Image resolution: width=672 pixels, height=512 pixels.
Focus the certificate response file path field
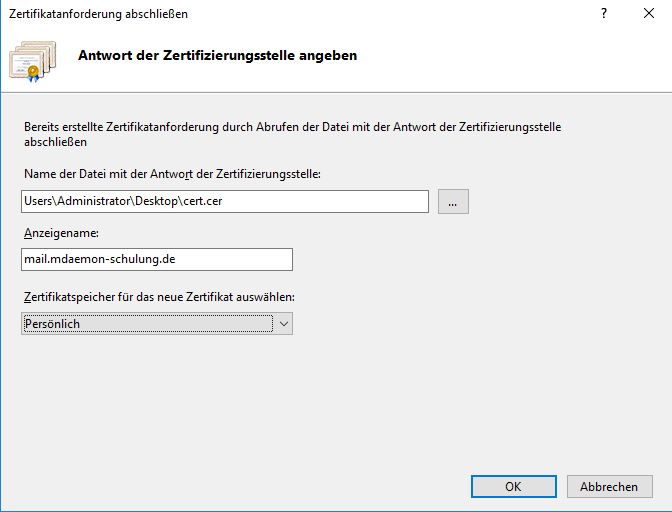[x=225, y=202]
